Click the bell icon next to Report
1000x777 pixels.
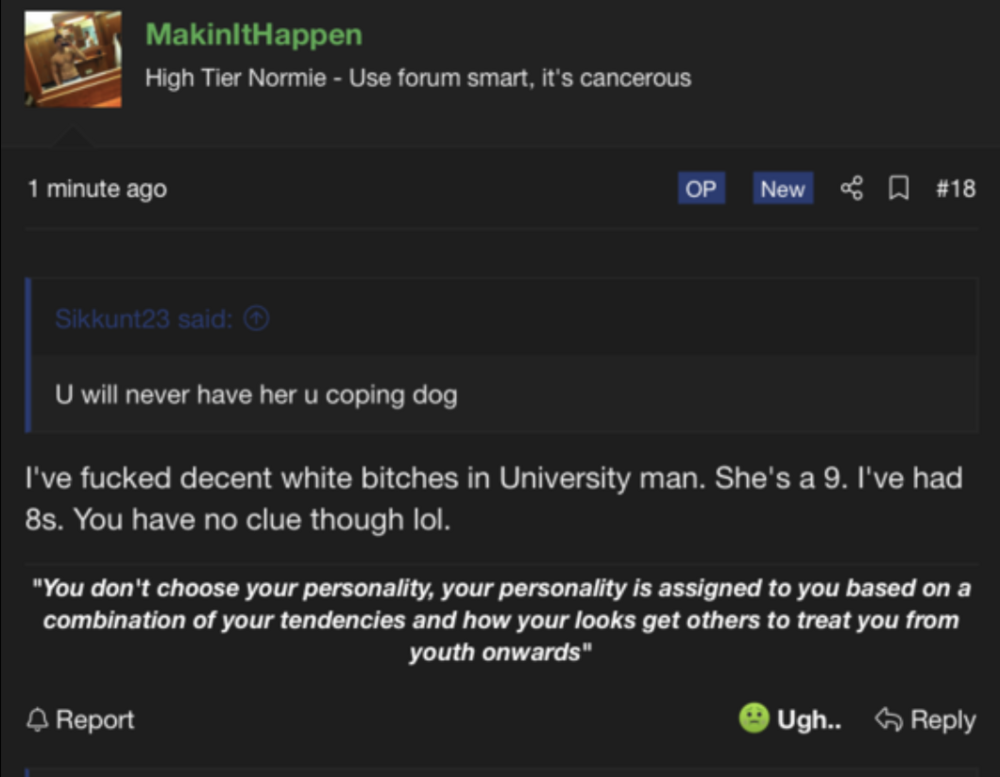[x=38, y=720]
